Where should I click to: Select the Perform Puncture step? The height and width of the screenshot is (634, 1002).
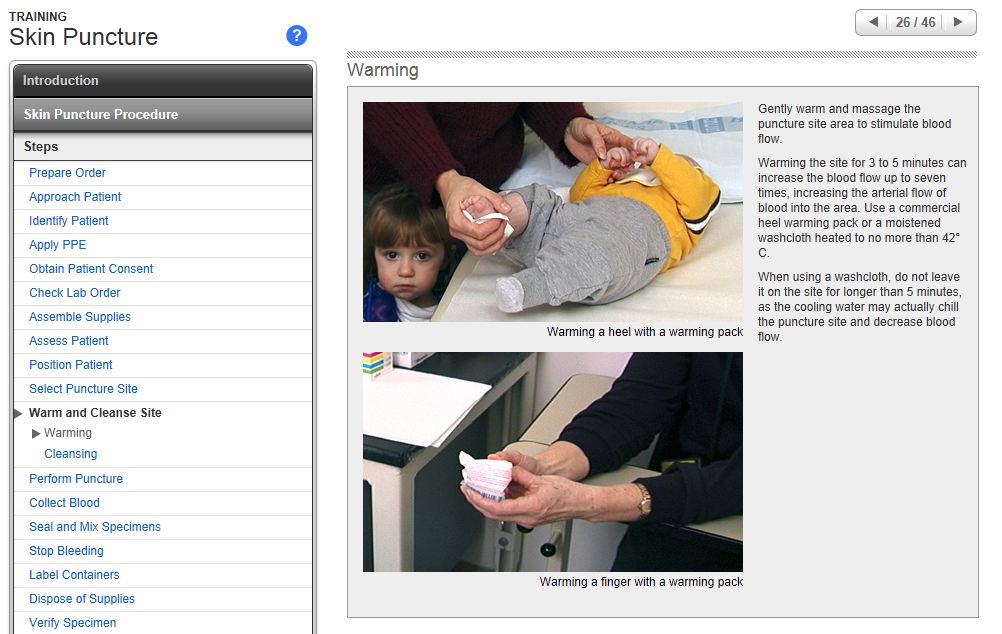pos(76,479)
